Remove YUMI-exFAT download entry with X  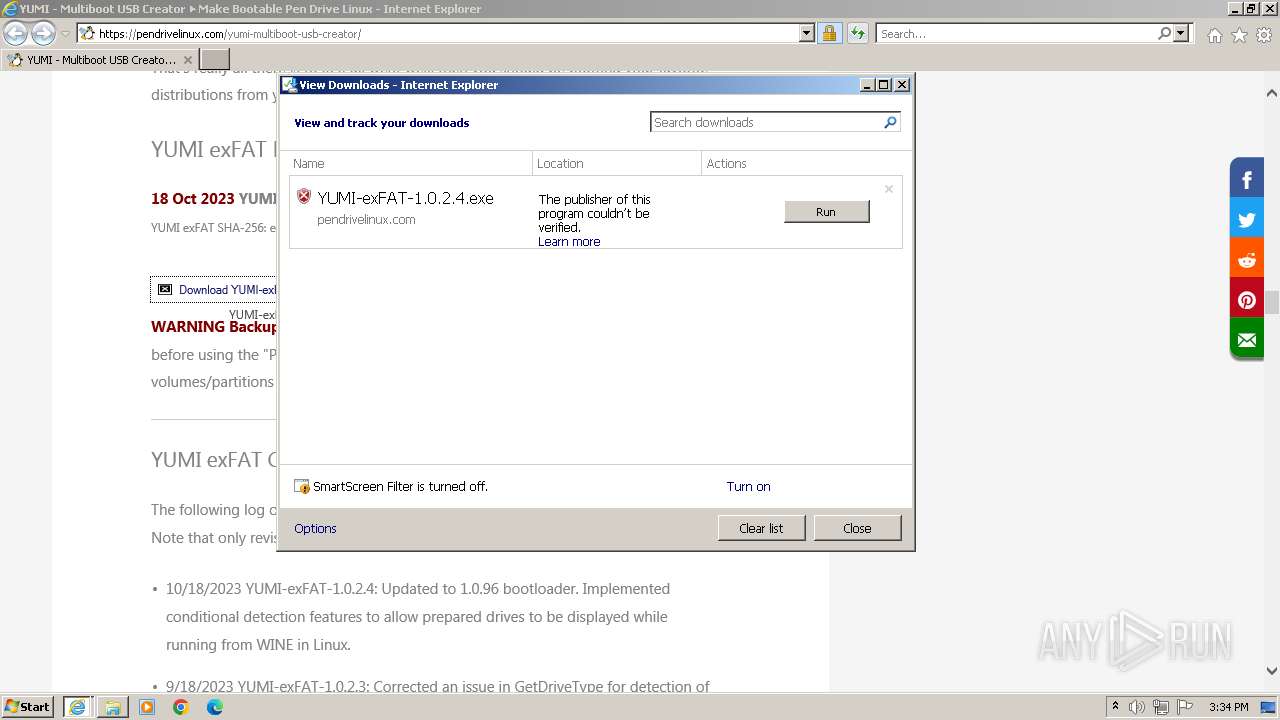[x=888, y=189]
